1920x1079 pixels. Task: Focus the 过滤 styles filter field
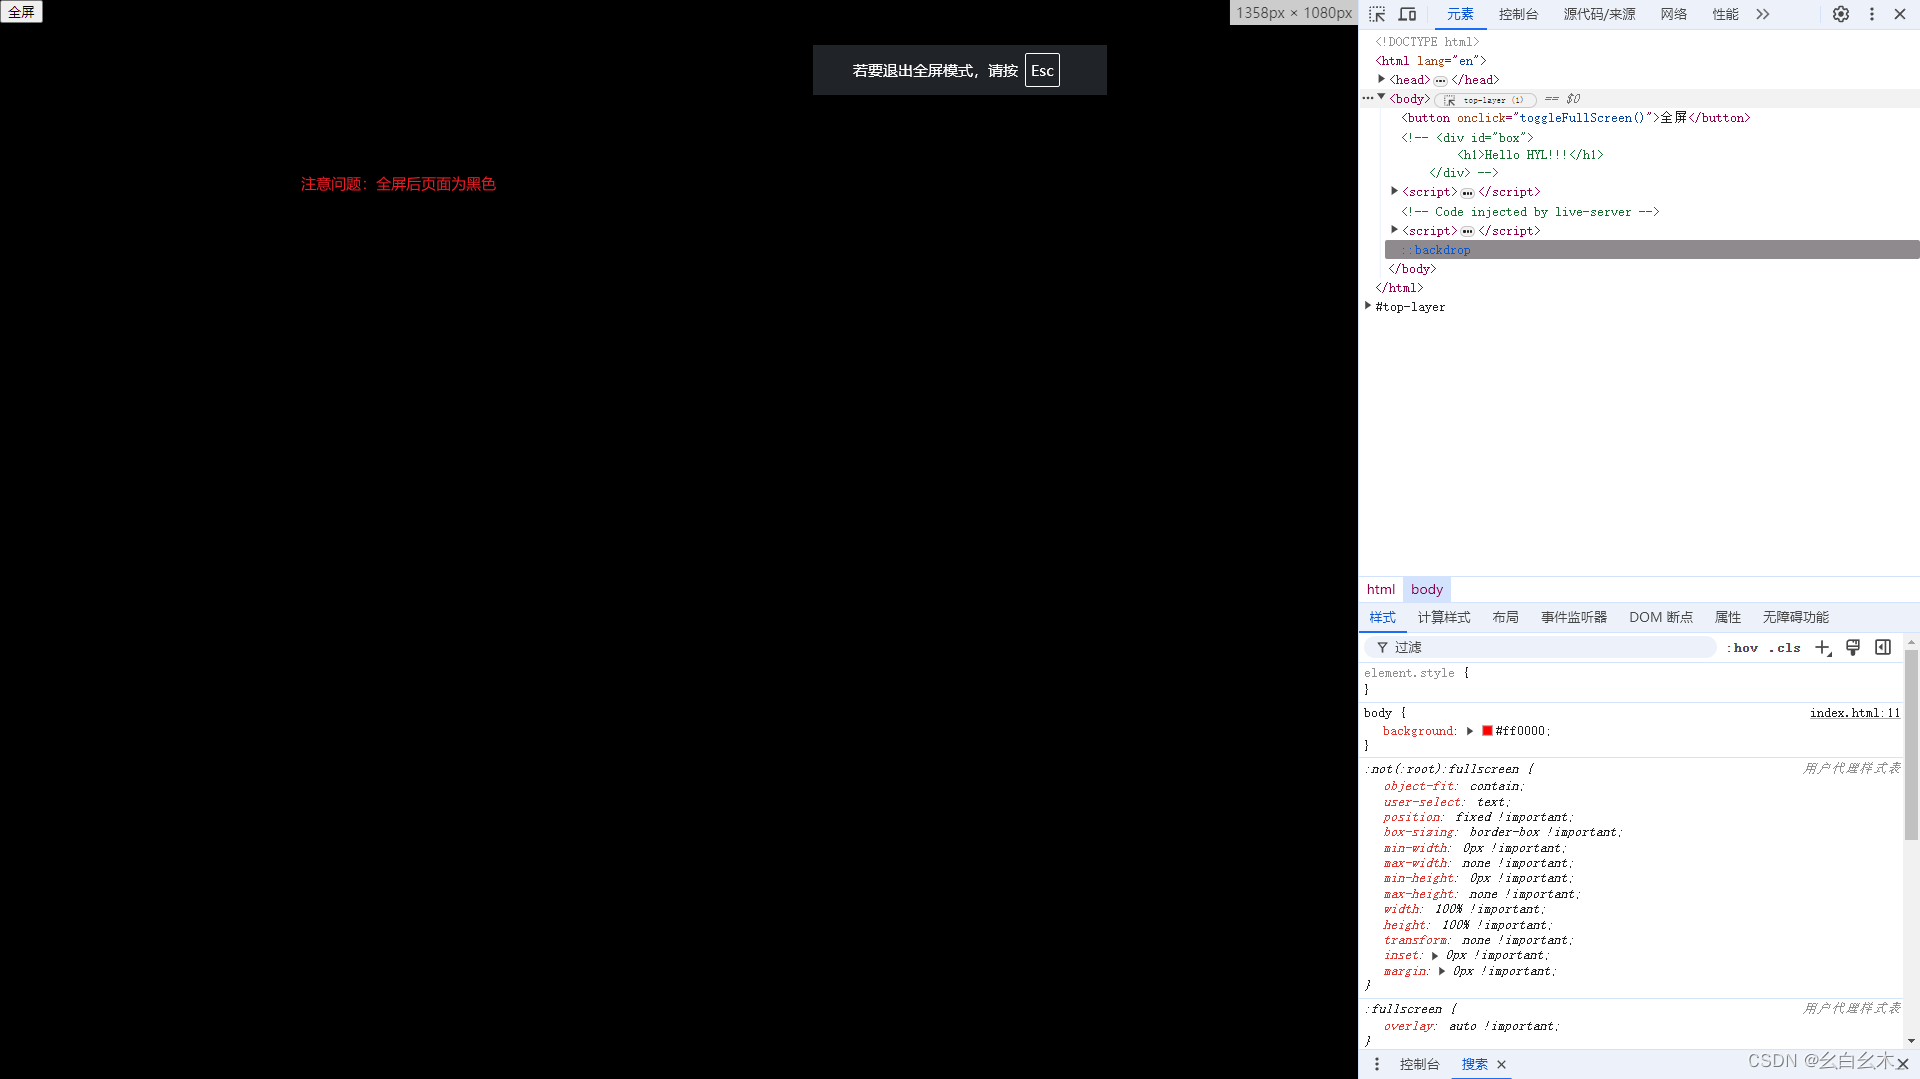pyautogui.click(x=1540, y=647)
